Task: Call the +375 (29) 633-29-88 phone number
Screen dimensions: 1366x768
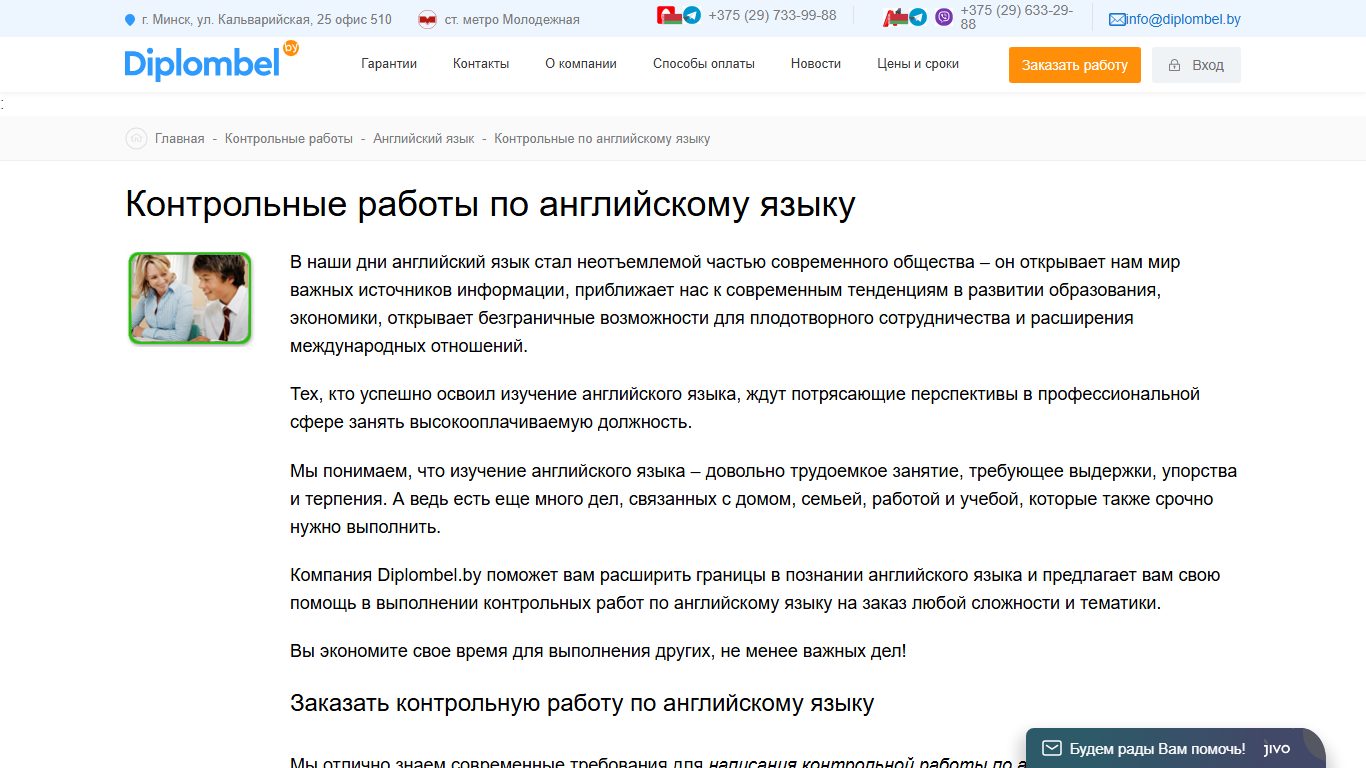Action: (1017, 17)
